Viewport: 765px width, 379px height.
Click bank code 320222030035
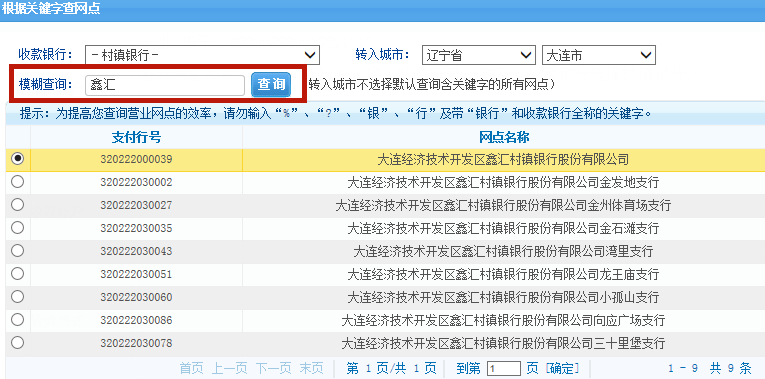click(137, 228)
